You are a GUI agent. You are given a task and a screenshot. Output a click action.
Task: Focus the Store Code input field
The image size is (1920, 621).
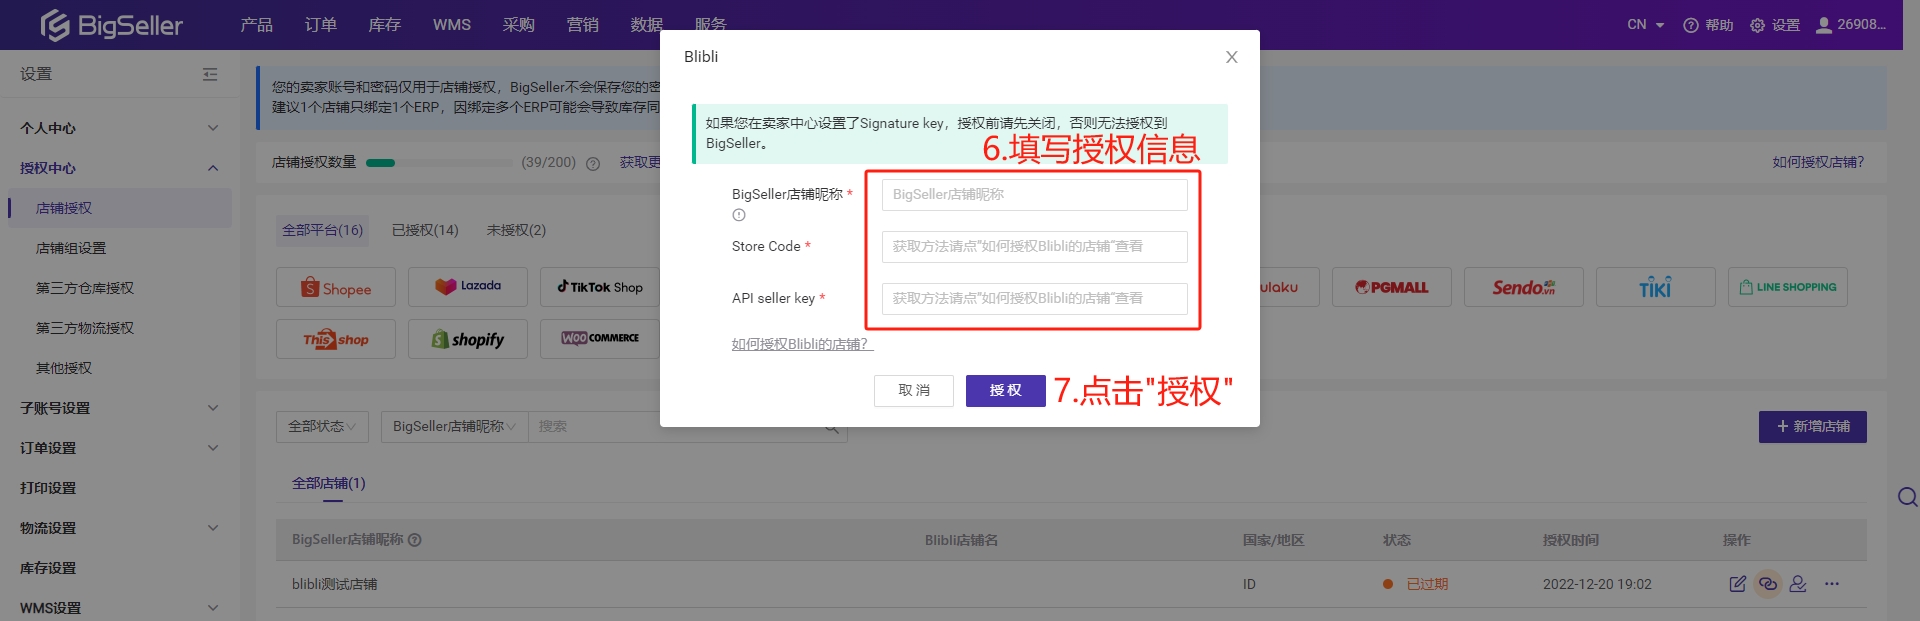coord(1035,247)
